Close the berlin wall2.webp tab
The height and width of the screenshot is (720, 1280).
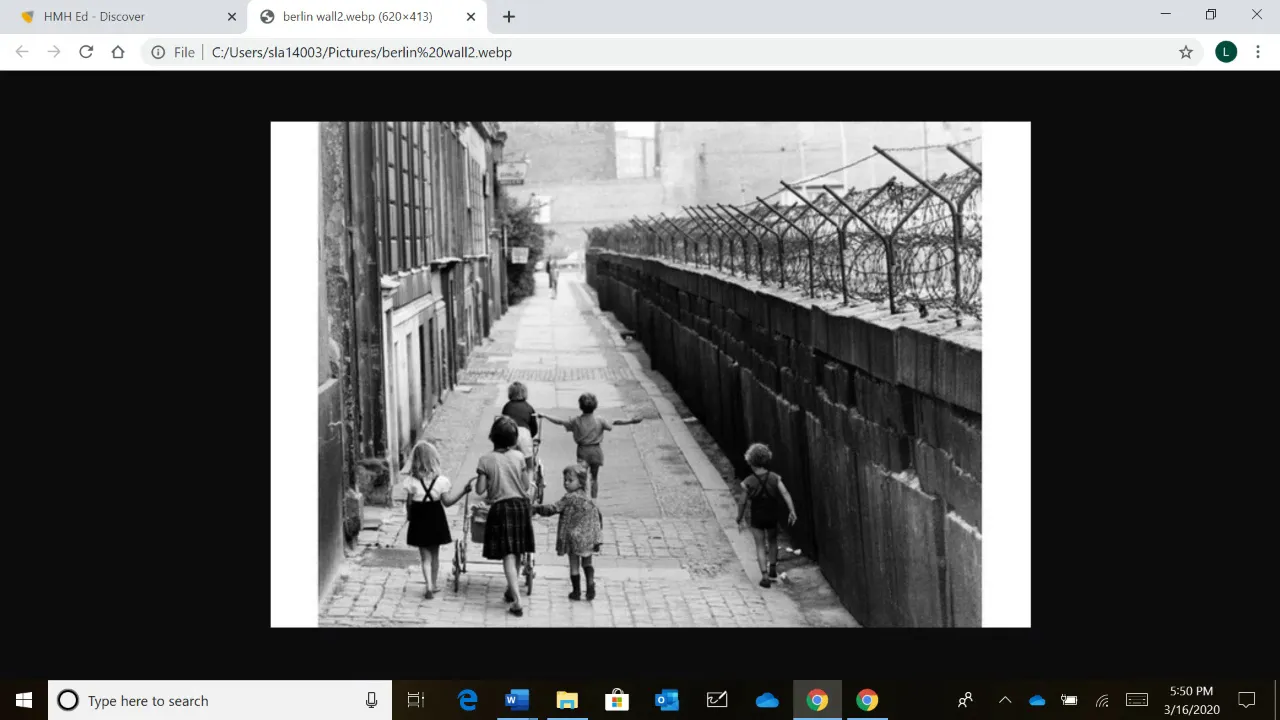(471, 17)
